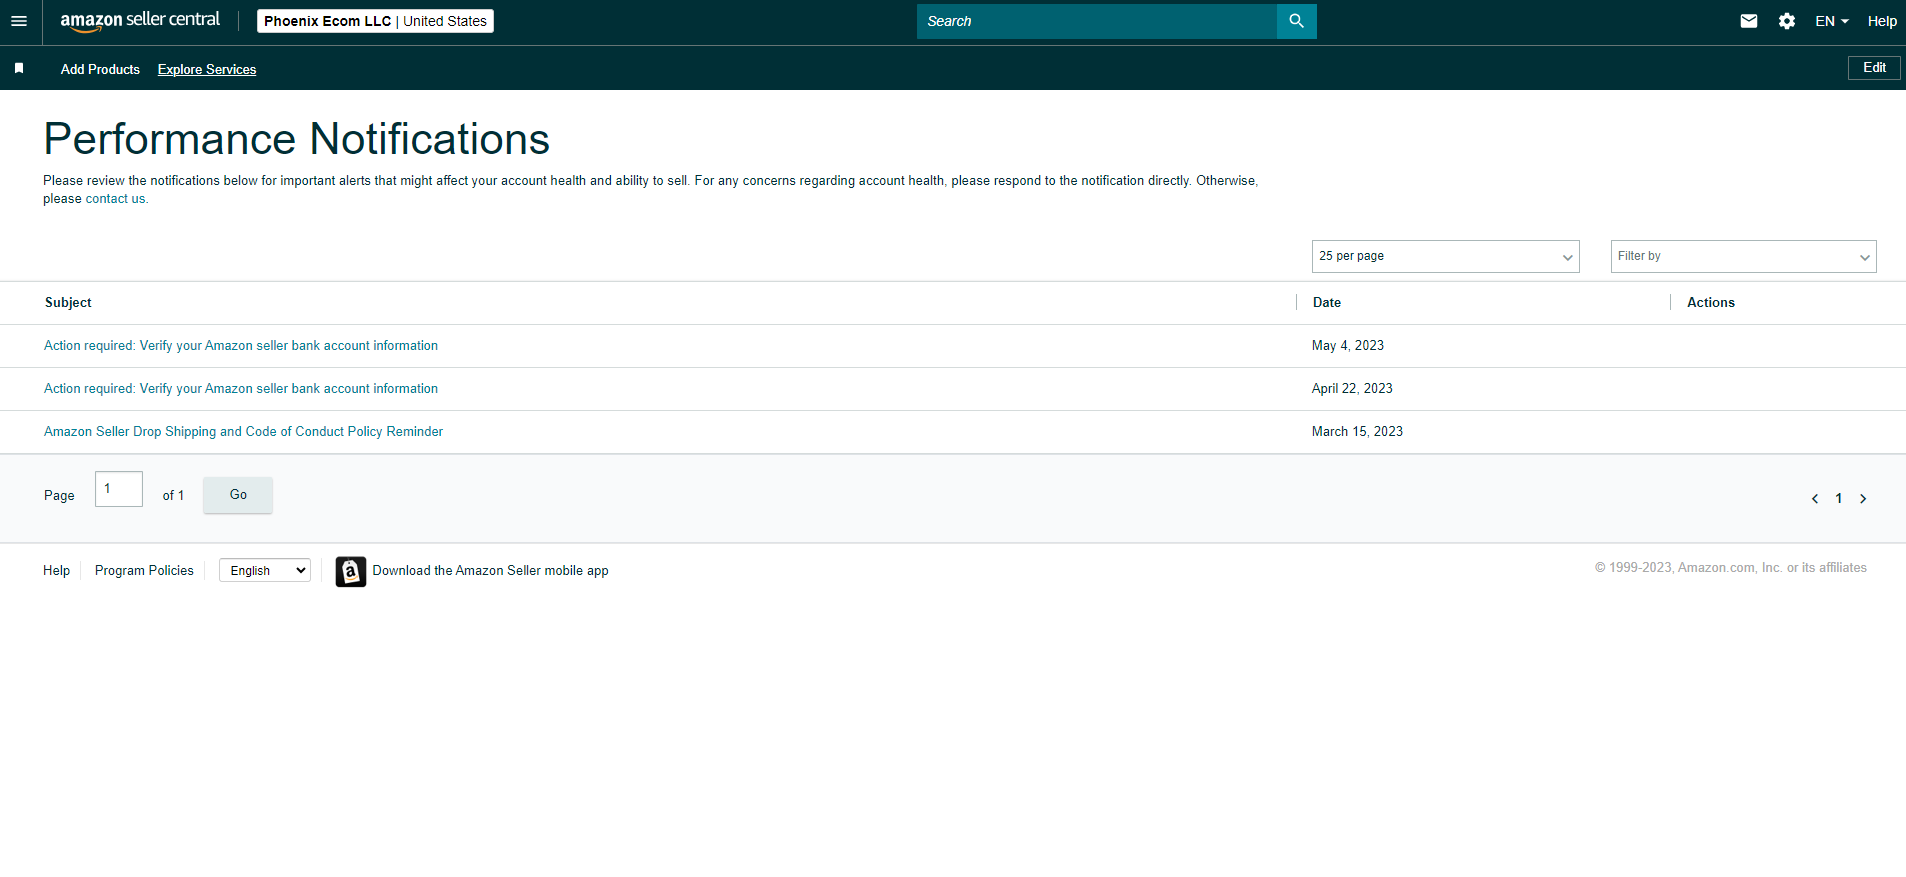This screenshot has width=1906, height=877.
Task: Click the Amazon Seller app icon
Action: pyautogui.click(x=350, y=571)
